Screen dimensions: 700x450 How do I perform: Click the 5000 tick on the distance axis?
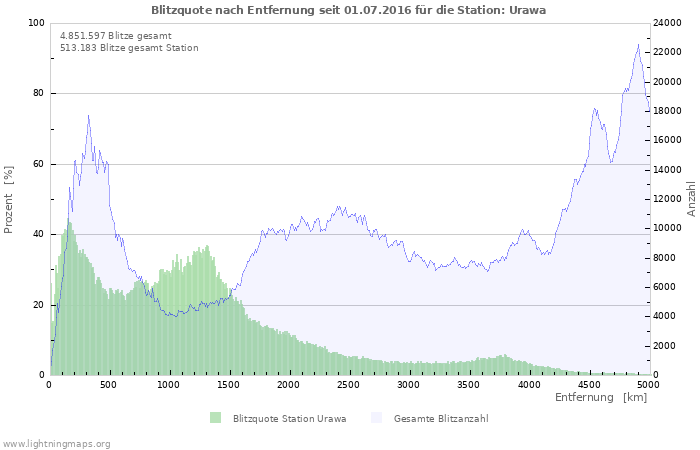648,384
